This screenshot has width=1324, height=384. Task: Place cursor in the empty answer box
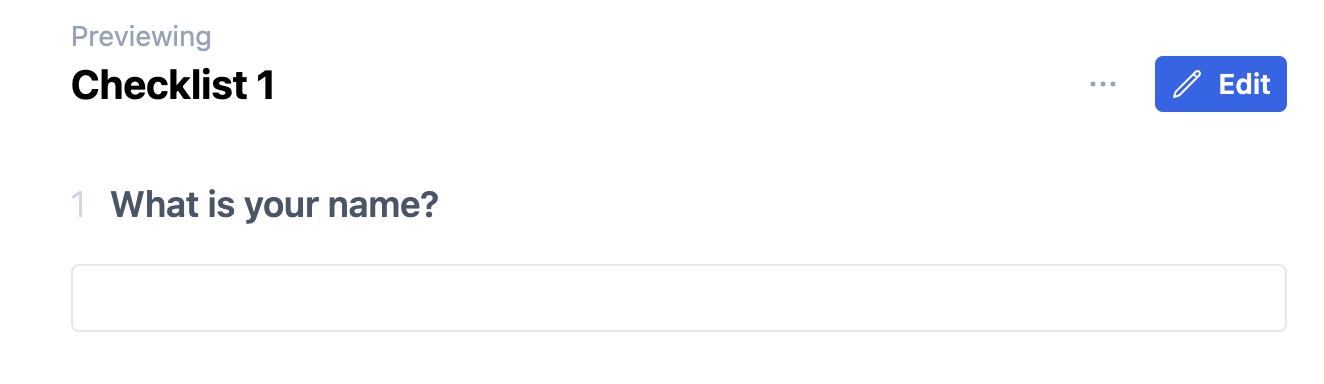click(x=678, y=298)
